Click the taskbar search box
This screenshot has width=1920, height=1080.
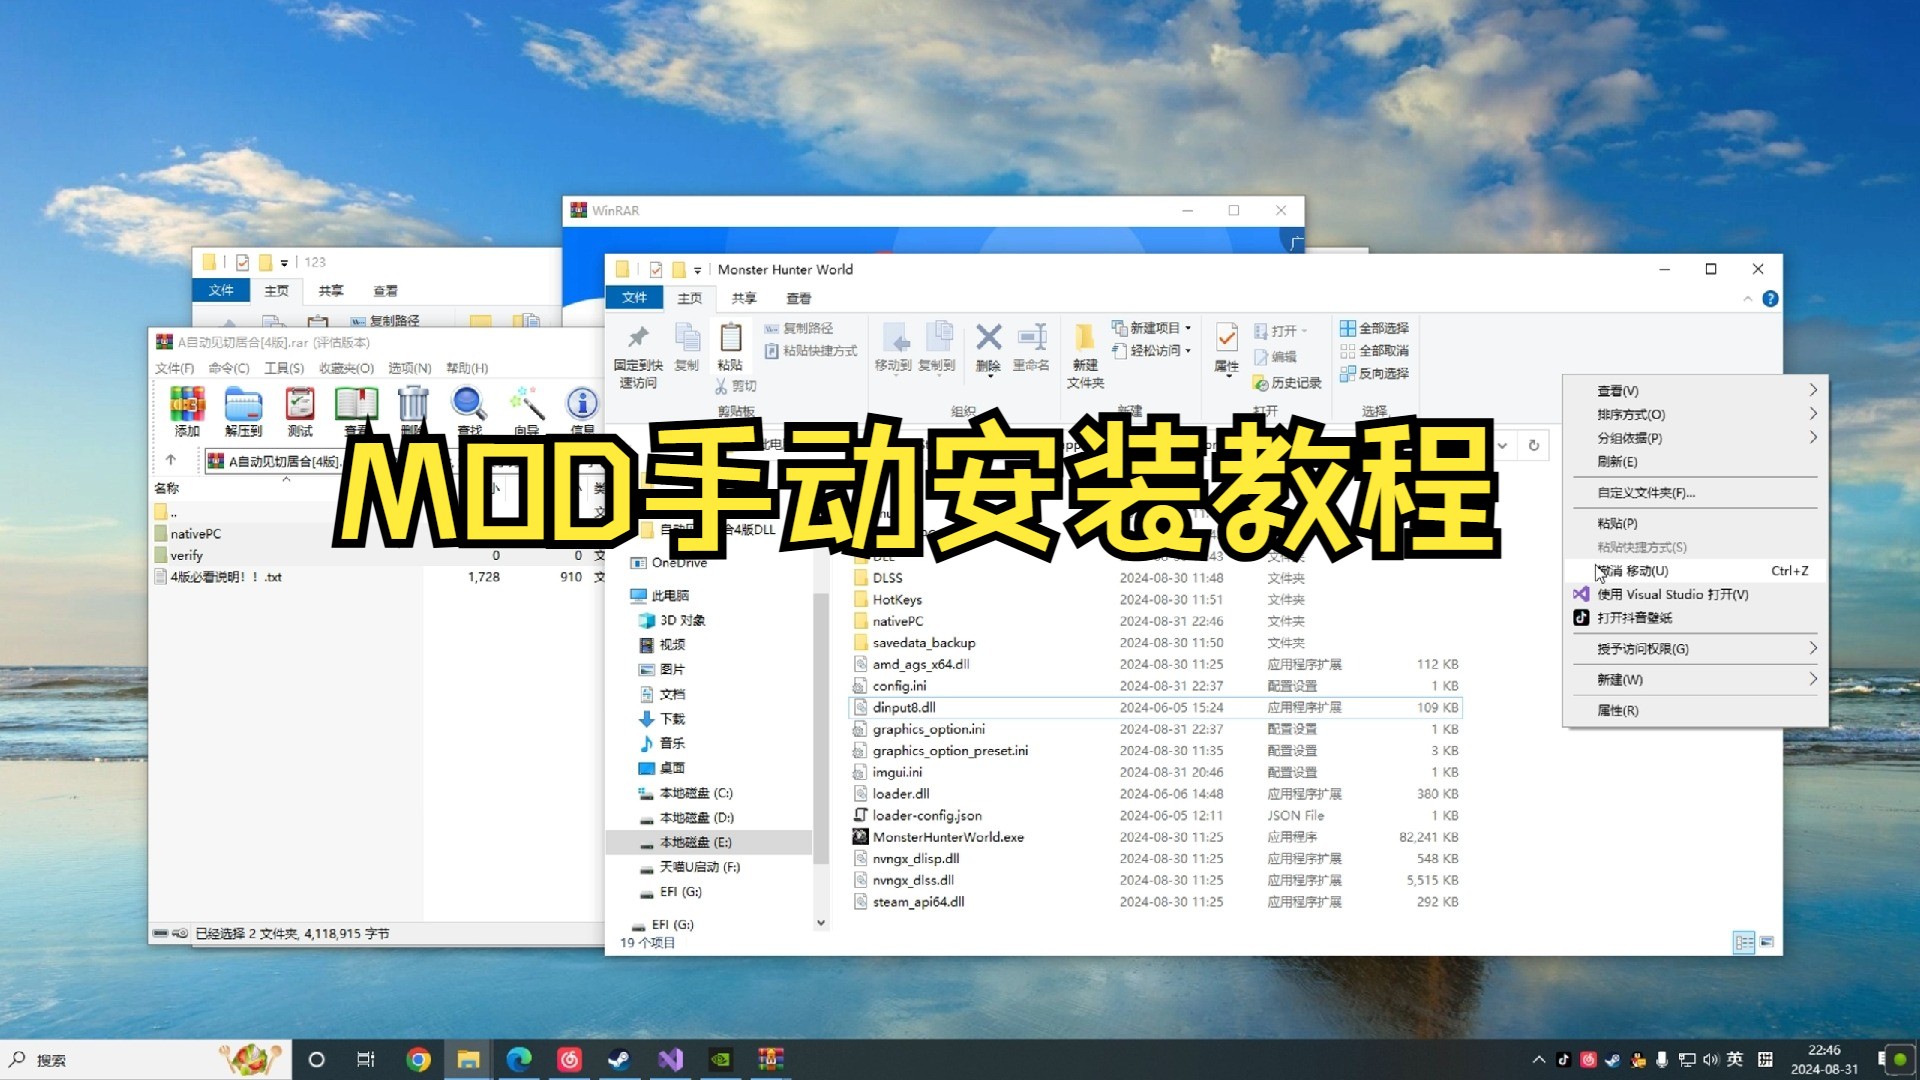click(146, 1060)
